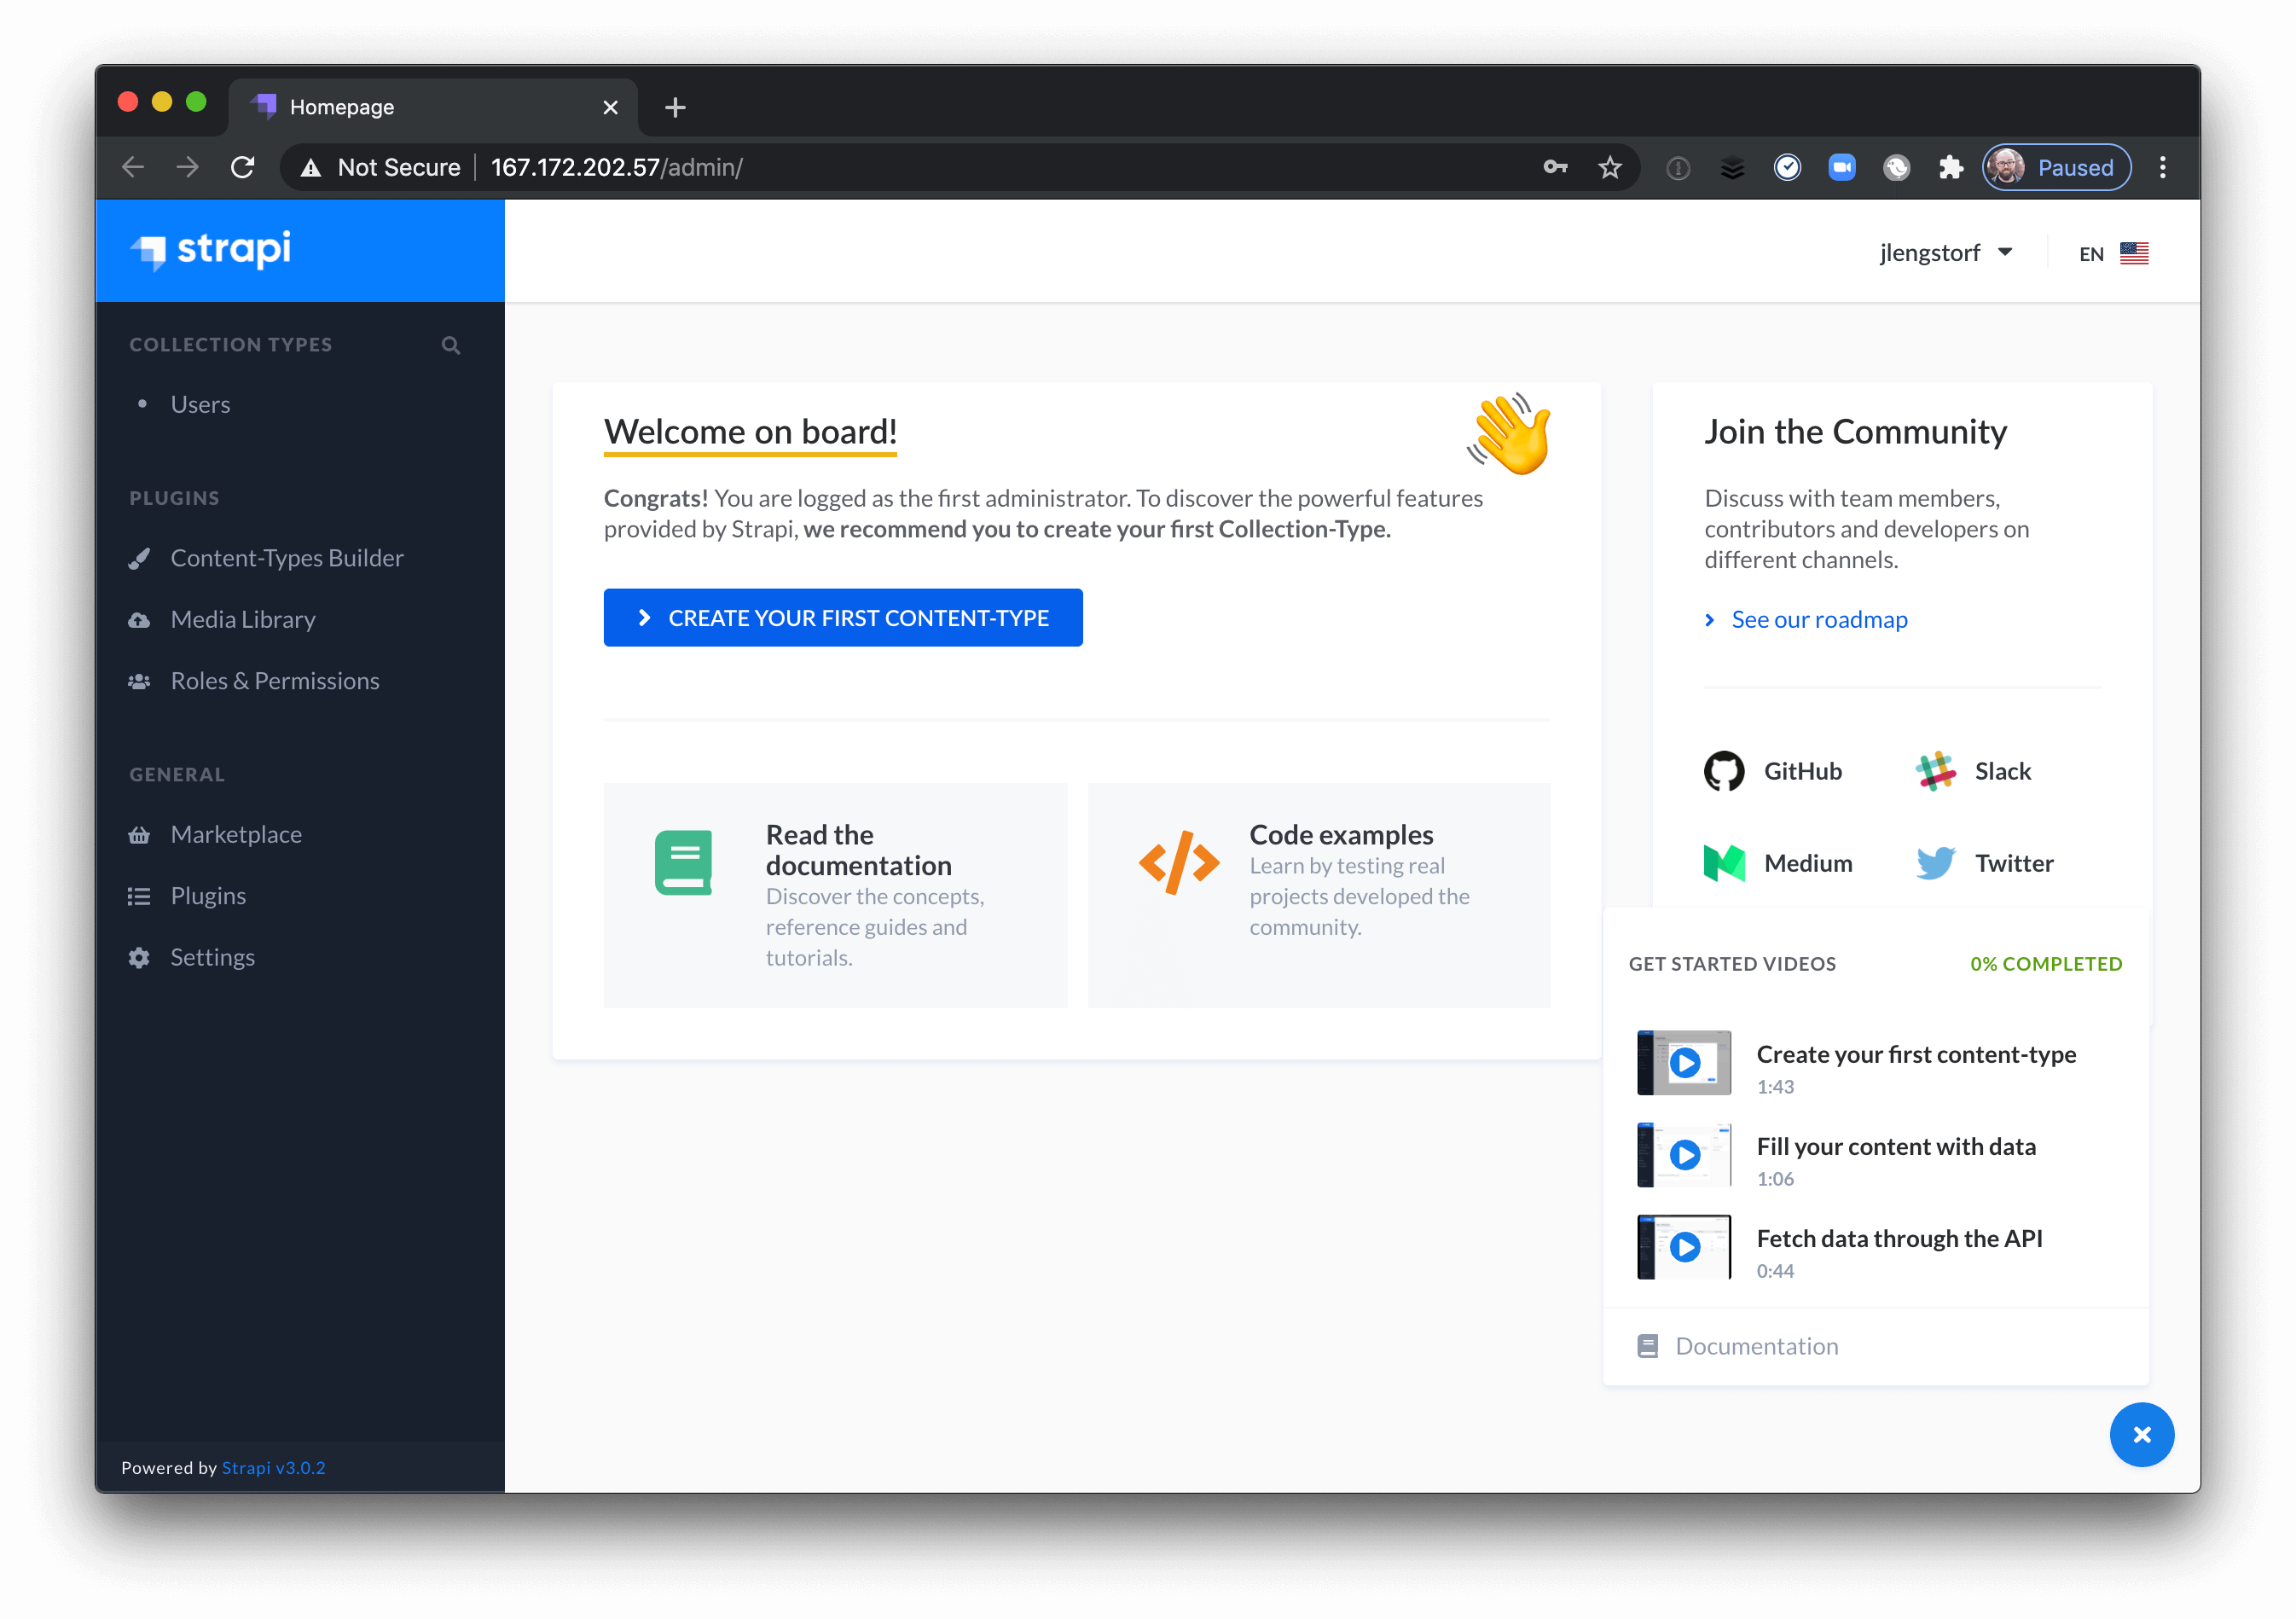
Task: Open the Marketplace
Action: point(236,833)
